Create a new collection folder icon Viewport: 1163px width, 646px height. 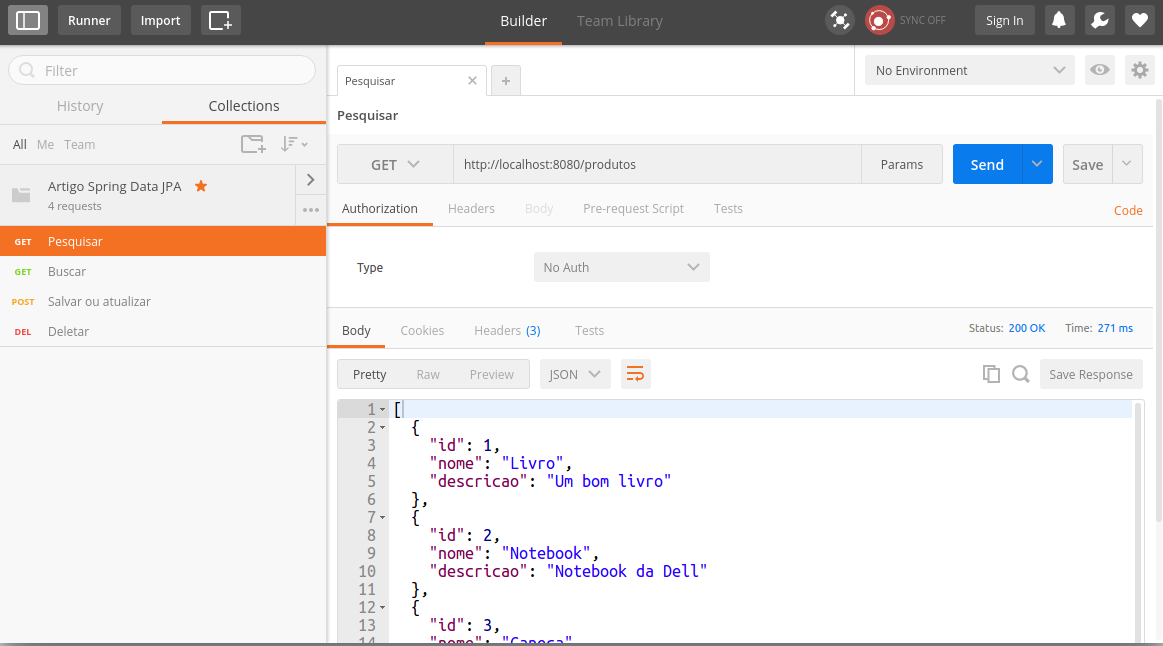pos(253,144)
